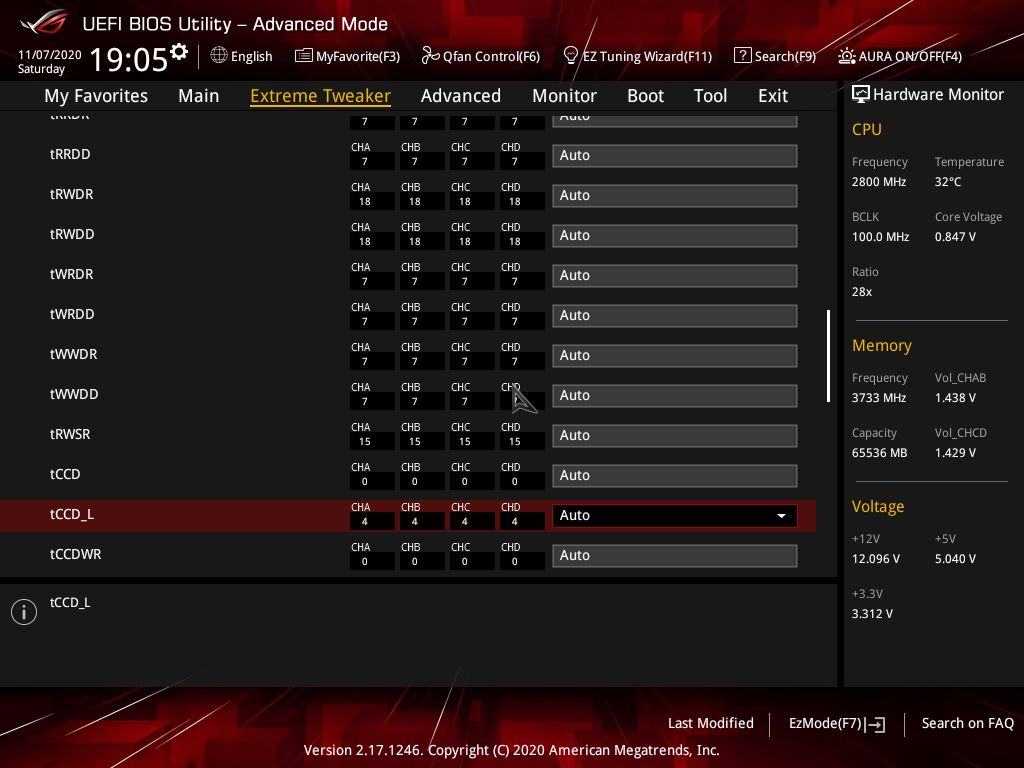Open the tCCD Auto field
The width and height of the screenshot is (1024, 768).
tap(675, 475)
